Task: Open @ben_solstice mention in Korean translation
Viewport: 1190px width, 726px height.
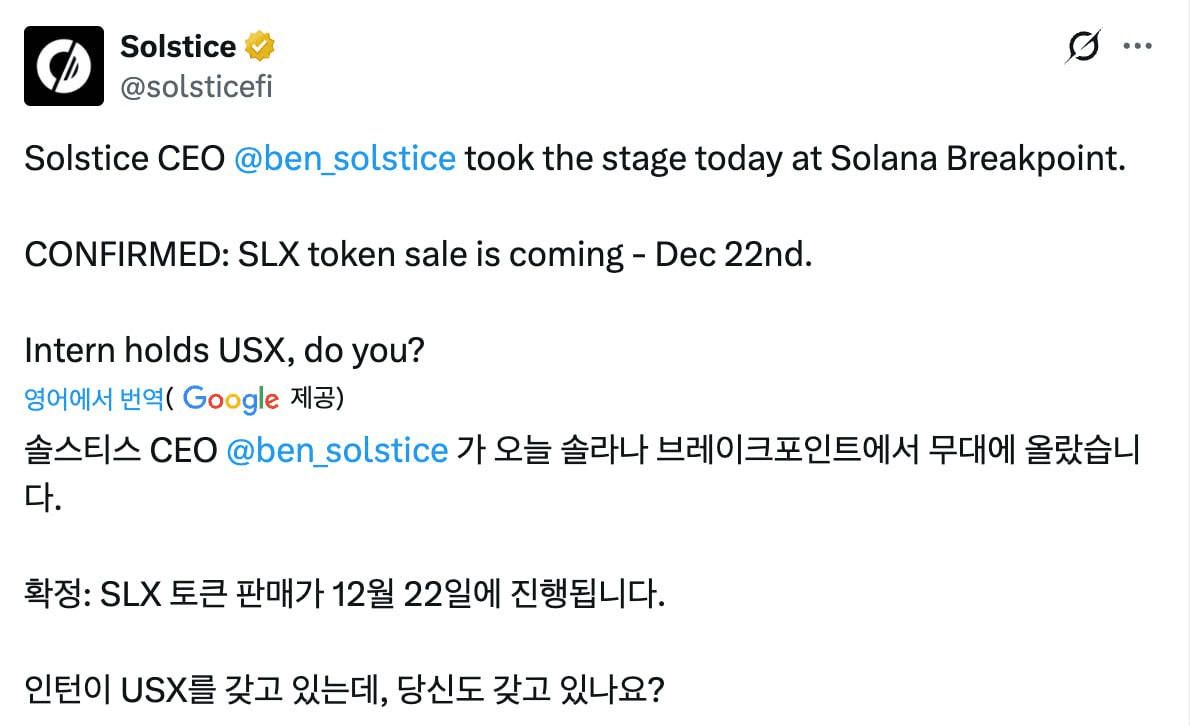Action: [337, 451]
